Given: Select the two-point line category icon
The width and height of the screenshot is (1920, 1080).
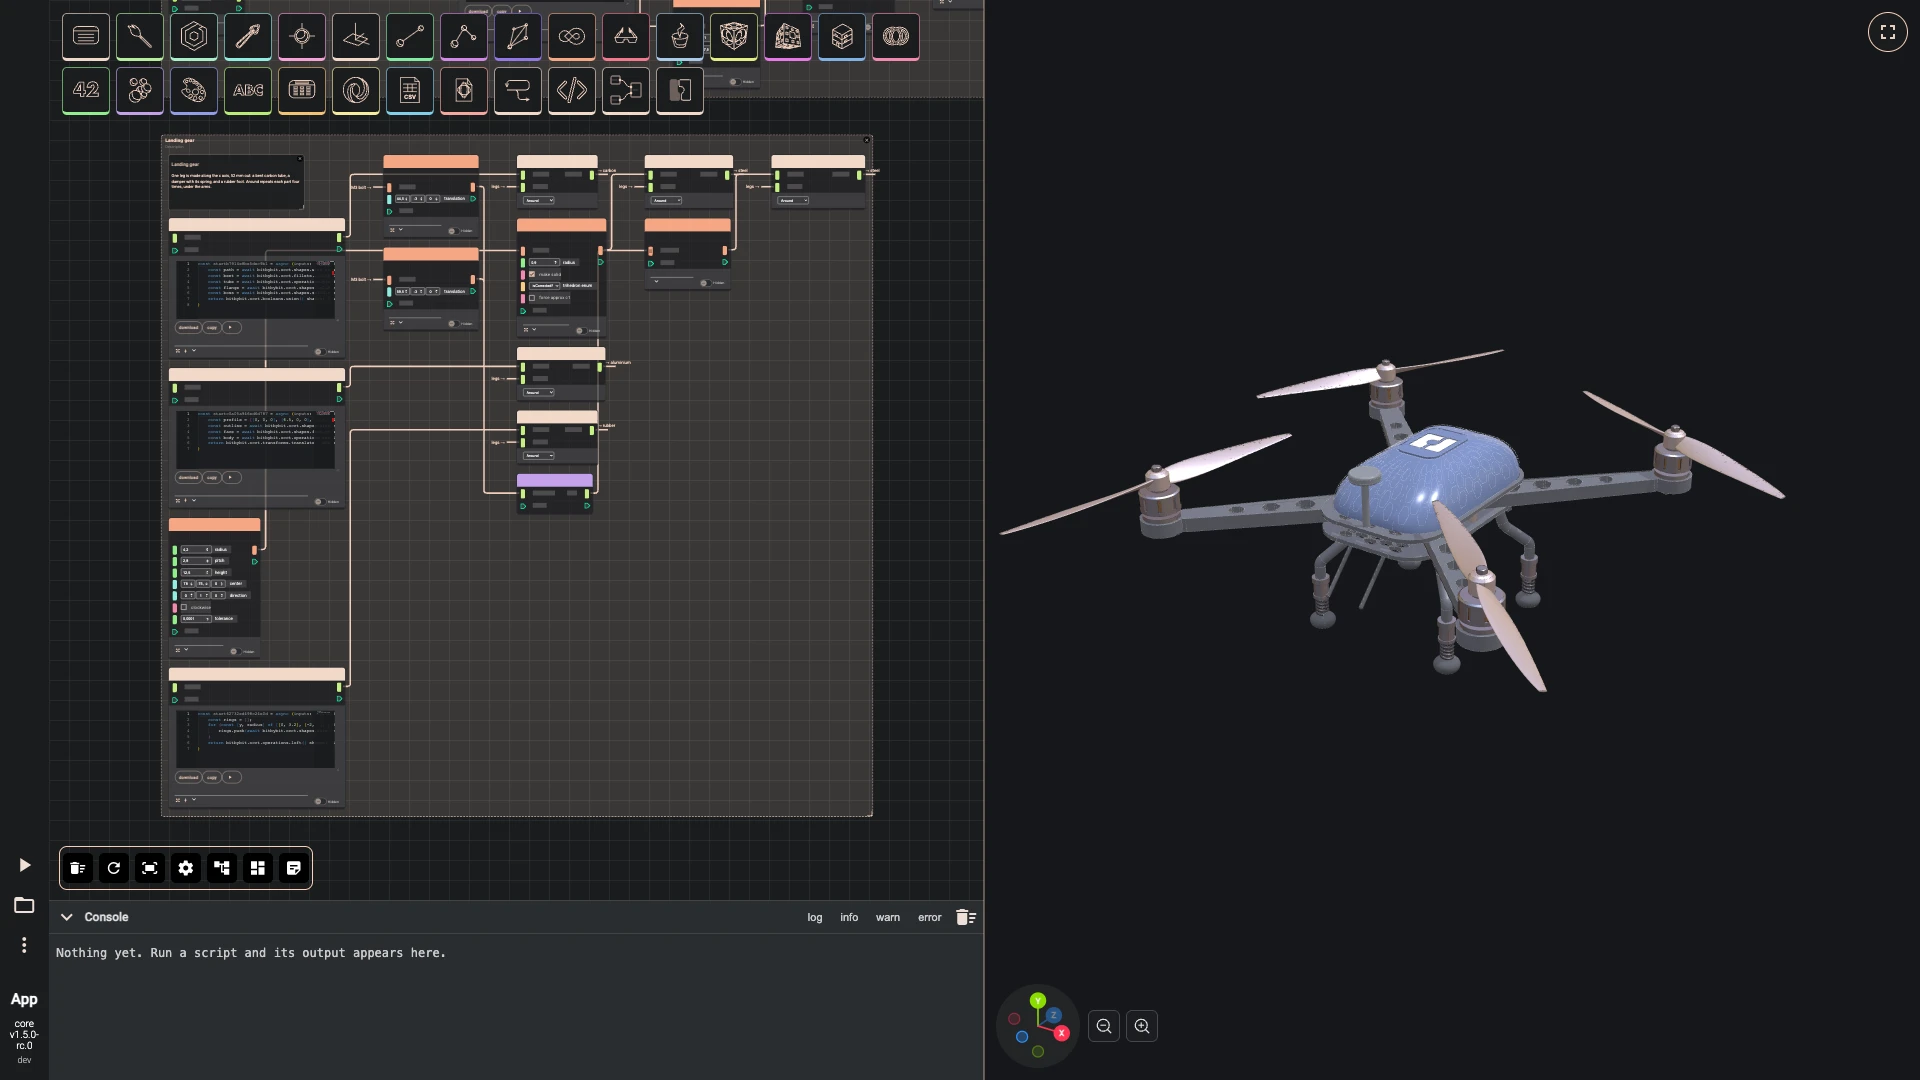Looking at the screenshot, I should click(410, 36).
